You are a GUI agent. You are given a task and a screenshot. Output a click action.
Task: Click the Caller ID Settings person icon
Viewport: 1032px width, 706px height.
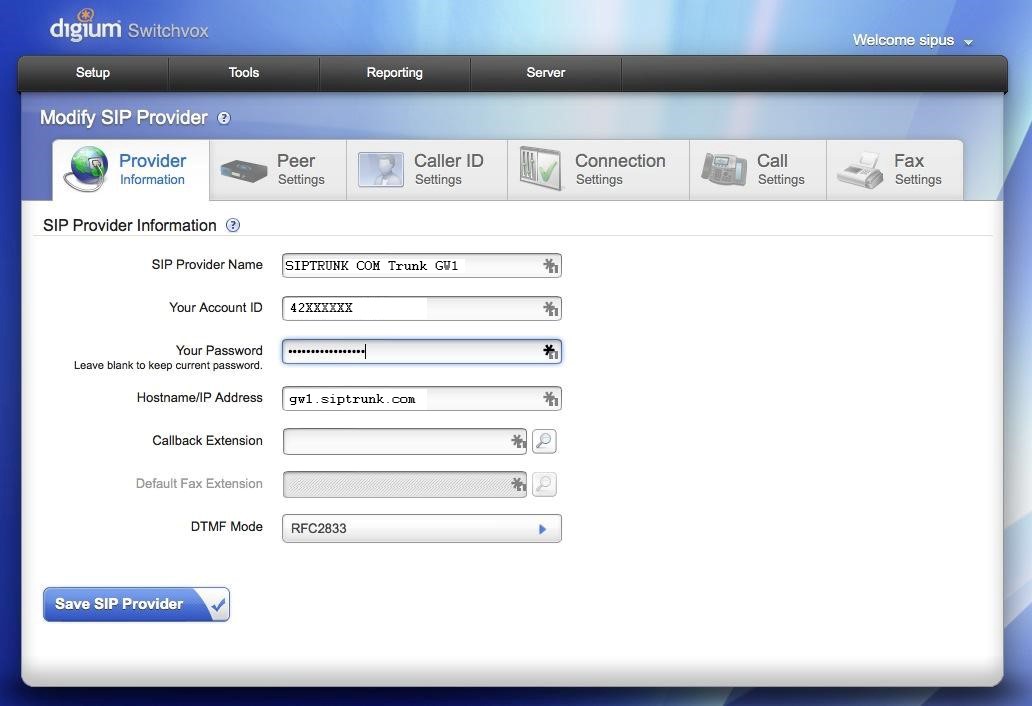(x=380, y=170)
